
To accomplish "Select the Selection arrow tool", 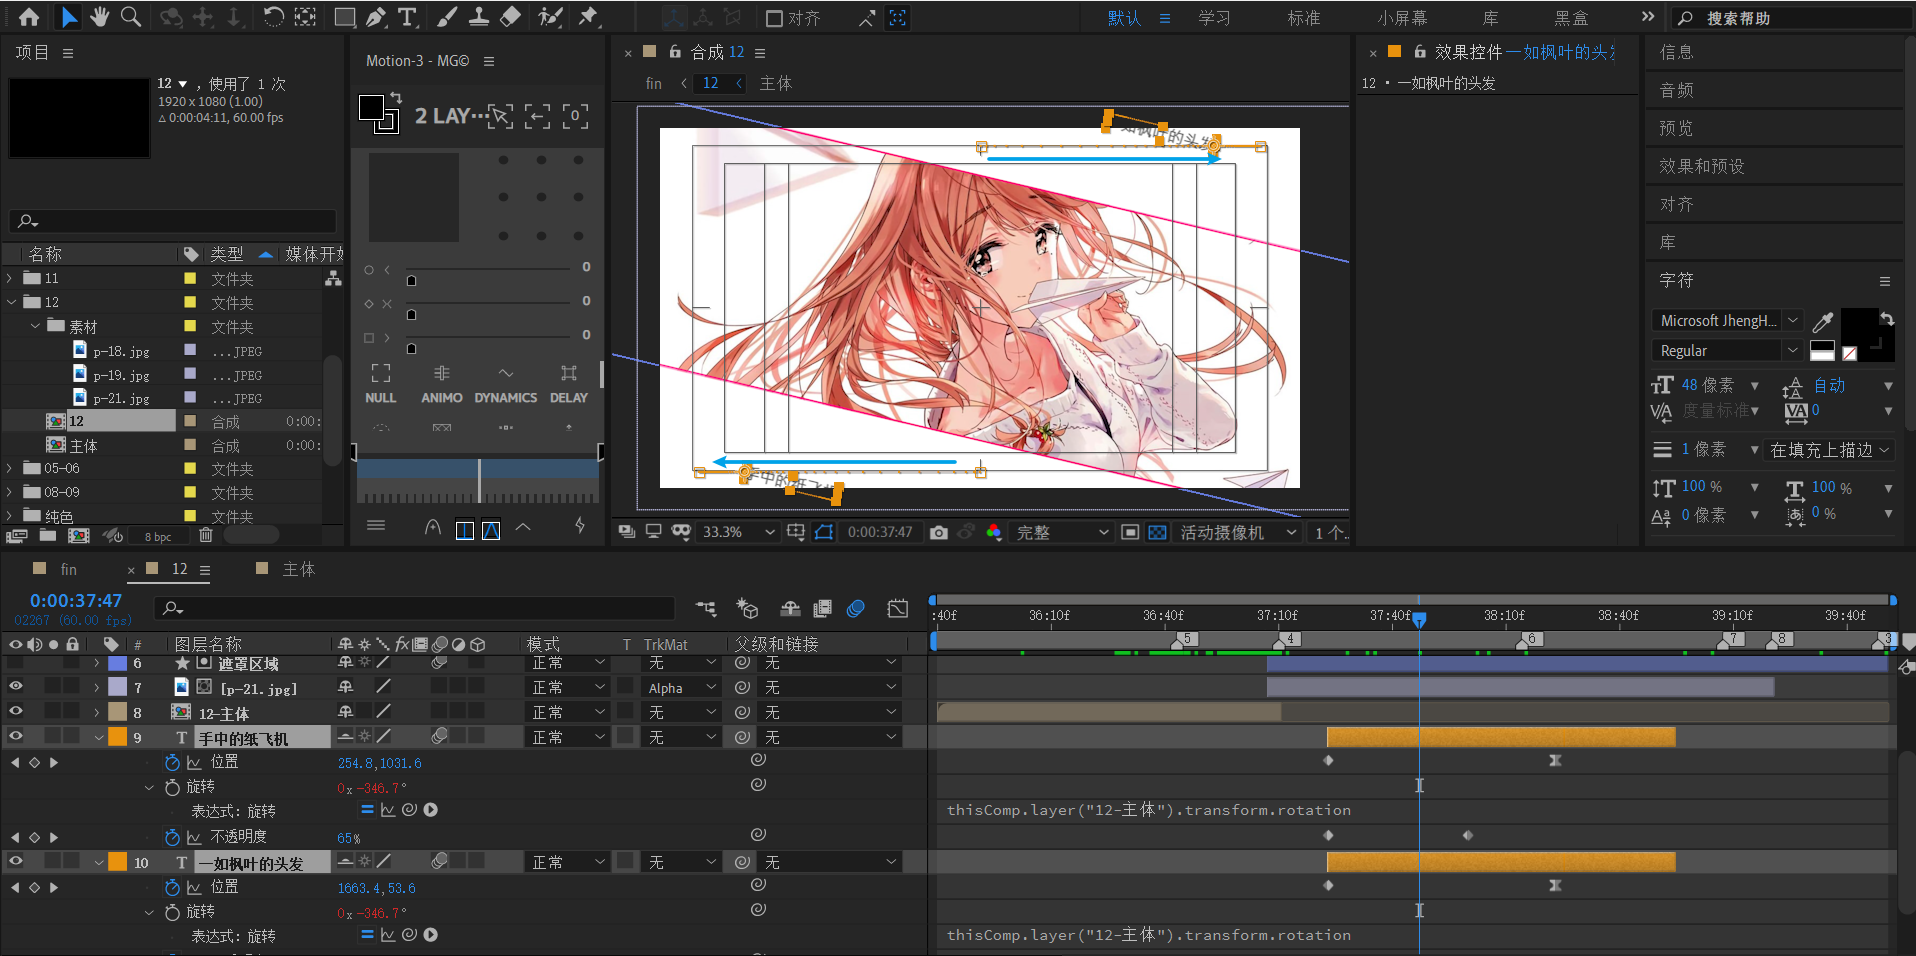I will [68, 17].
